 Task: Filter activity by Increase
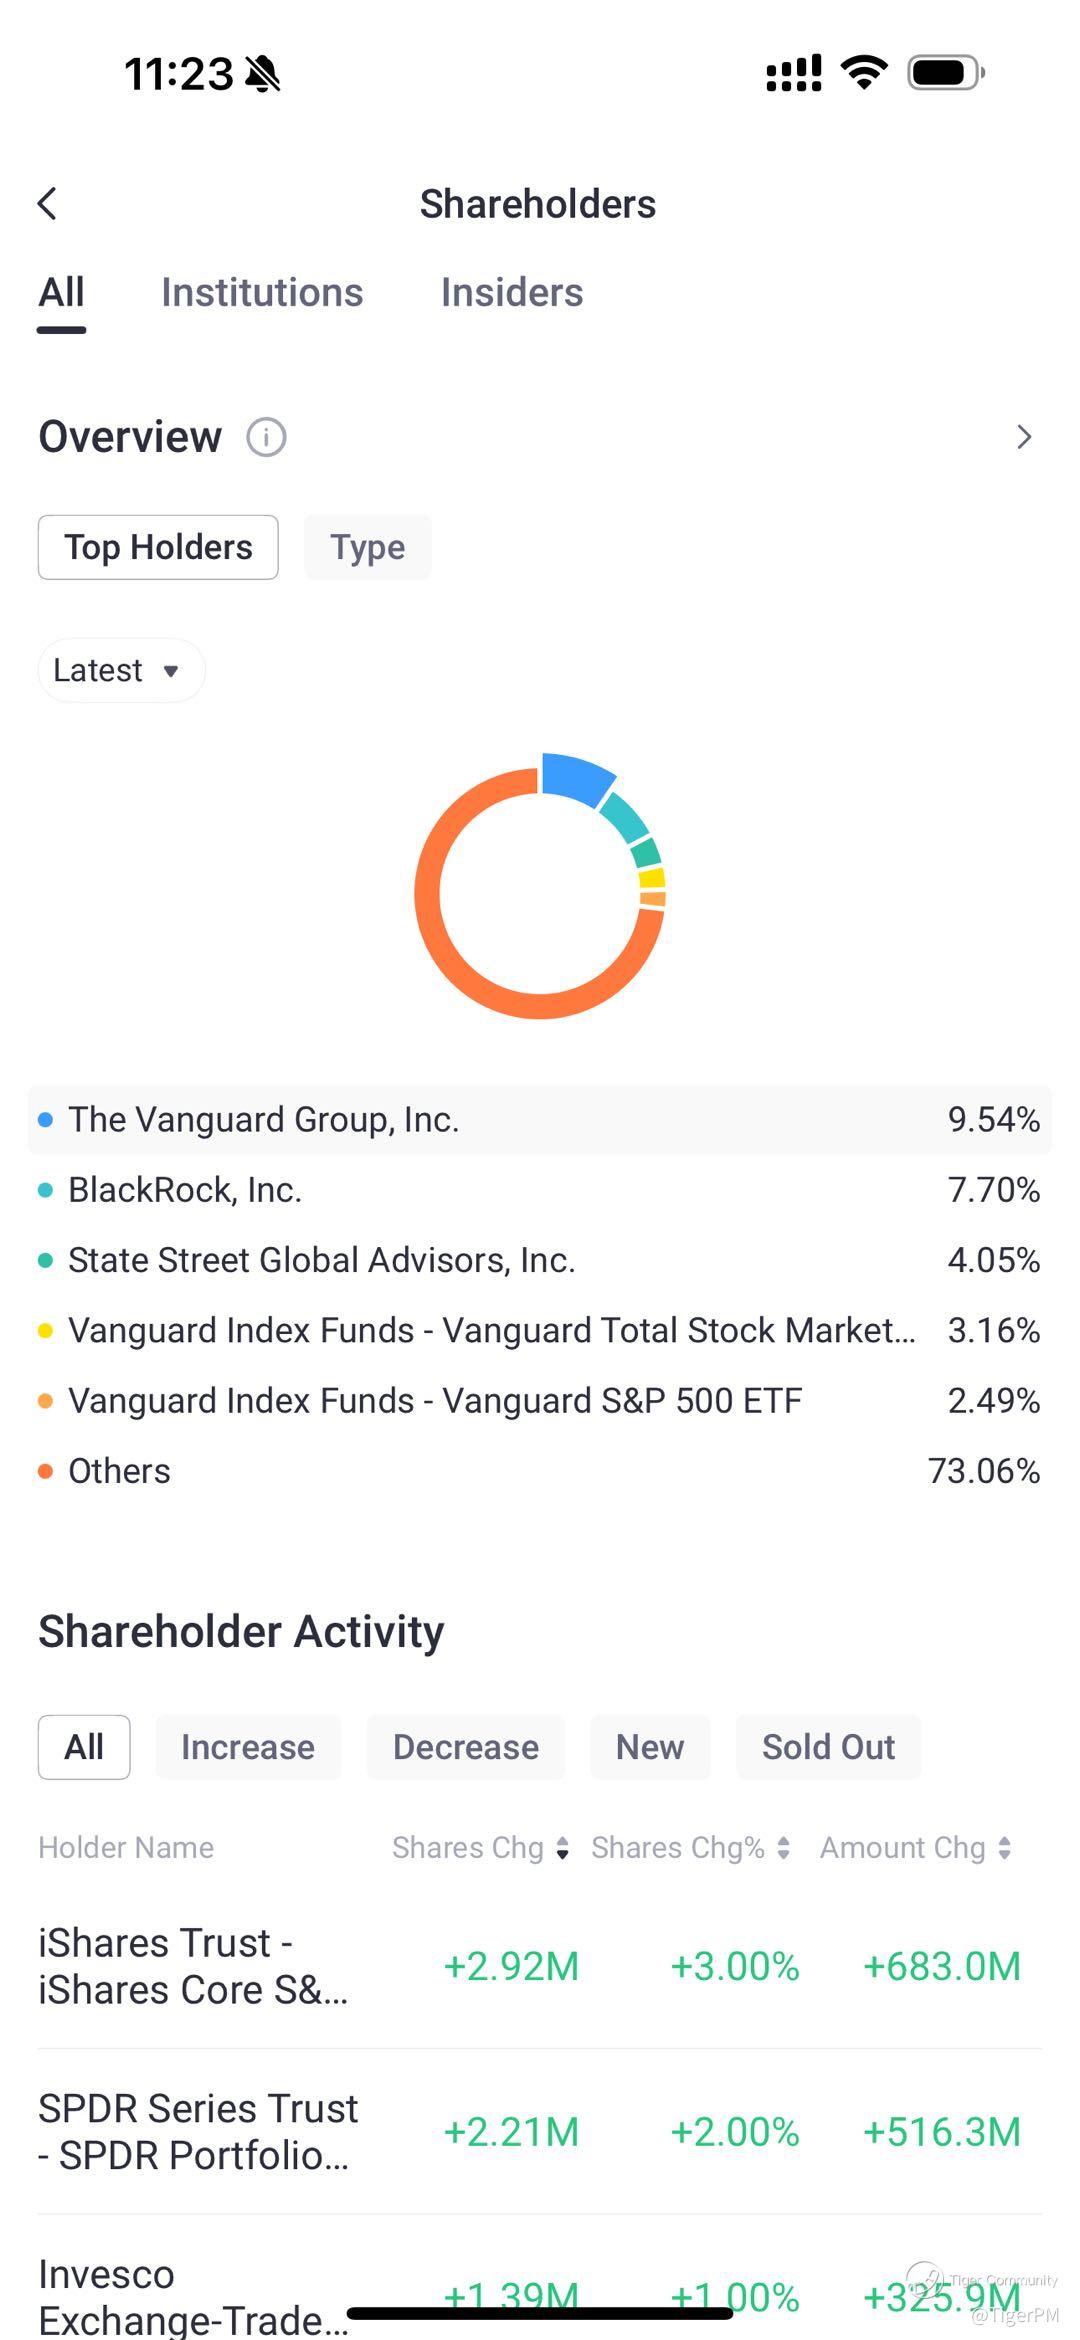[x=248, y=1747]
